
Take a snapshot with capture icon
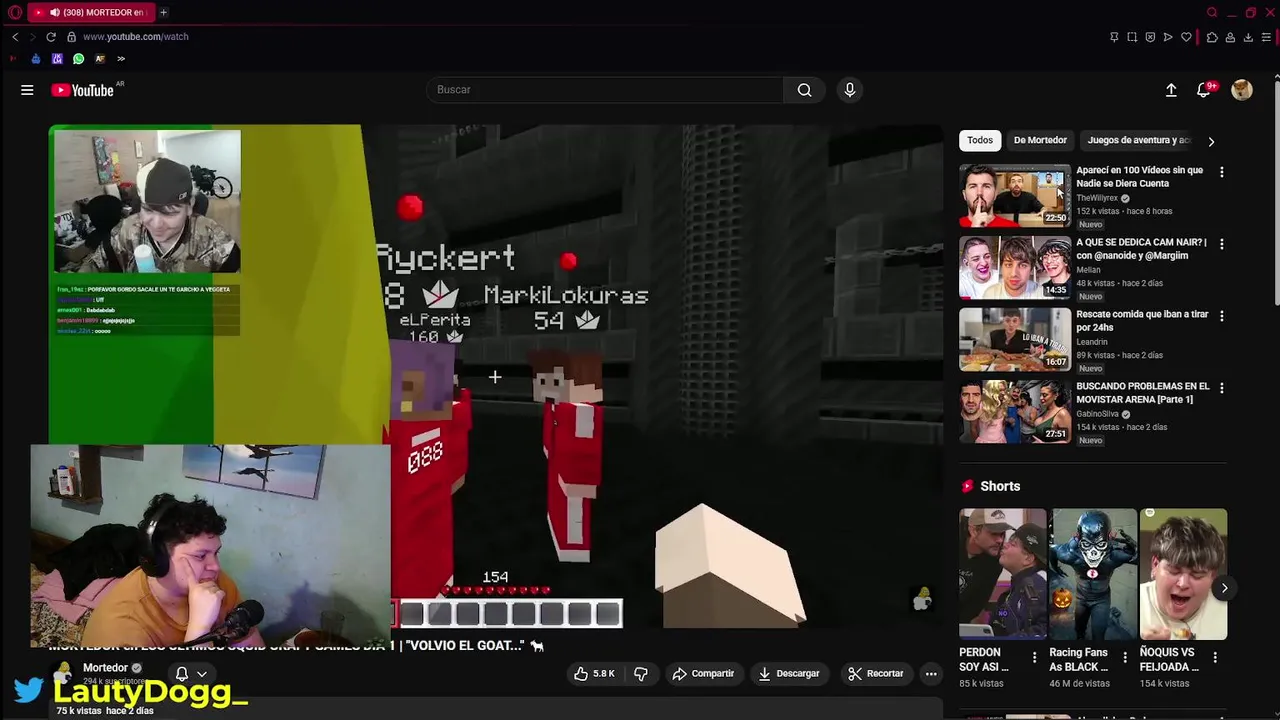pyautogui.click(x=1132, y=37)
